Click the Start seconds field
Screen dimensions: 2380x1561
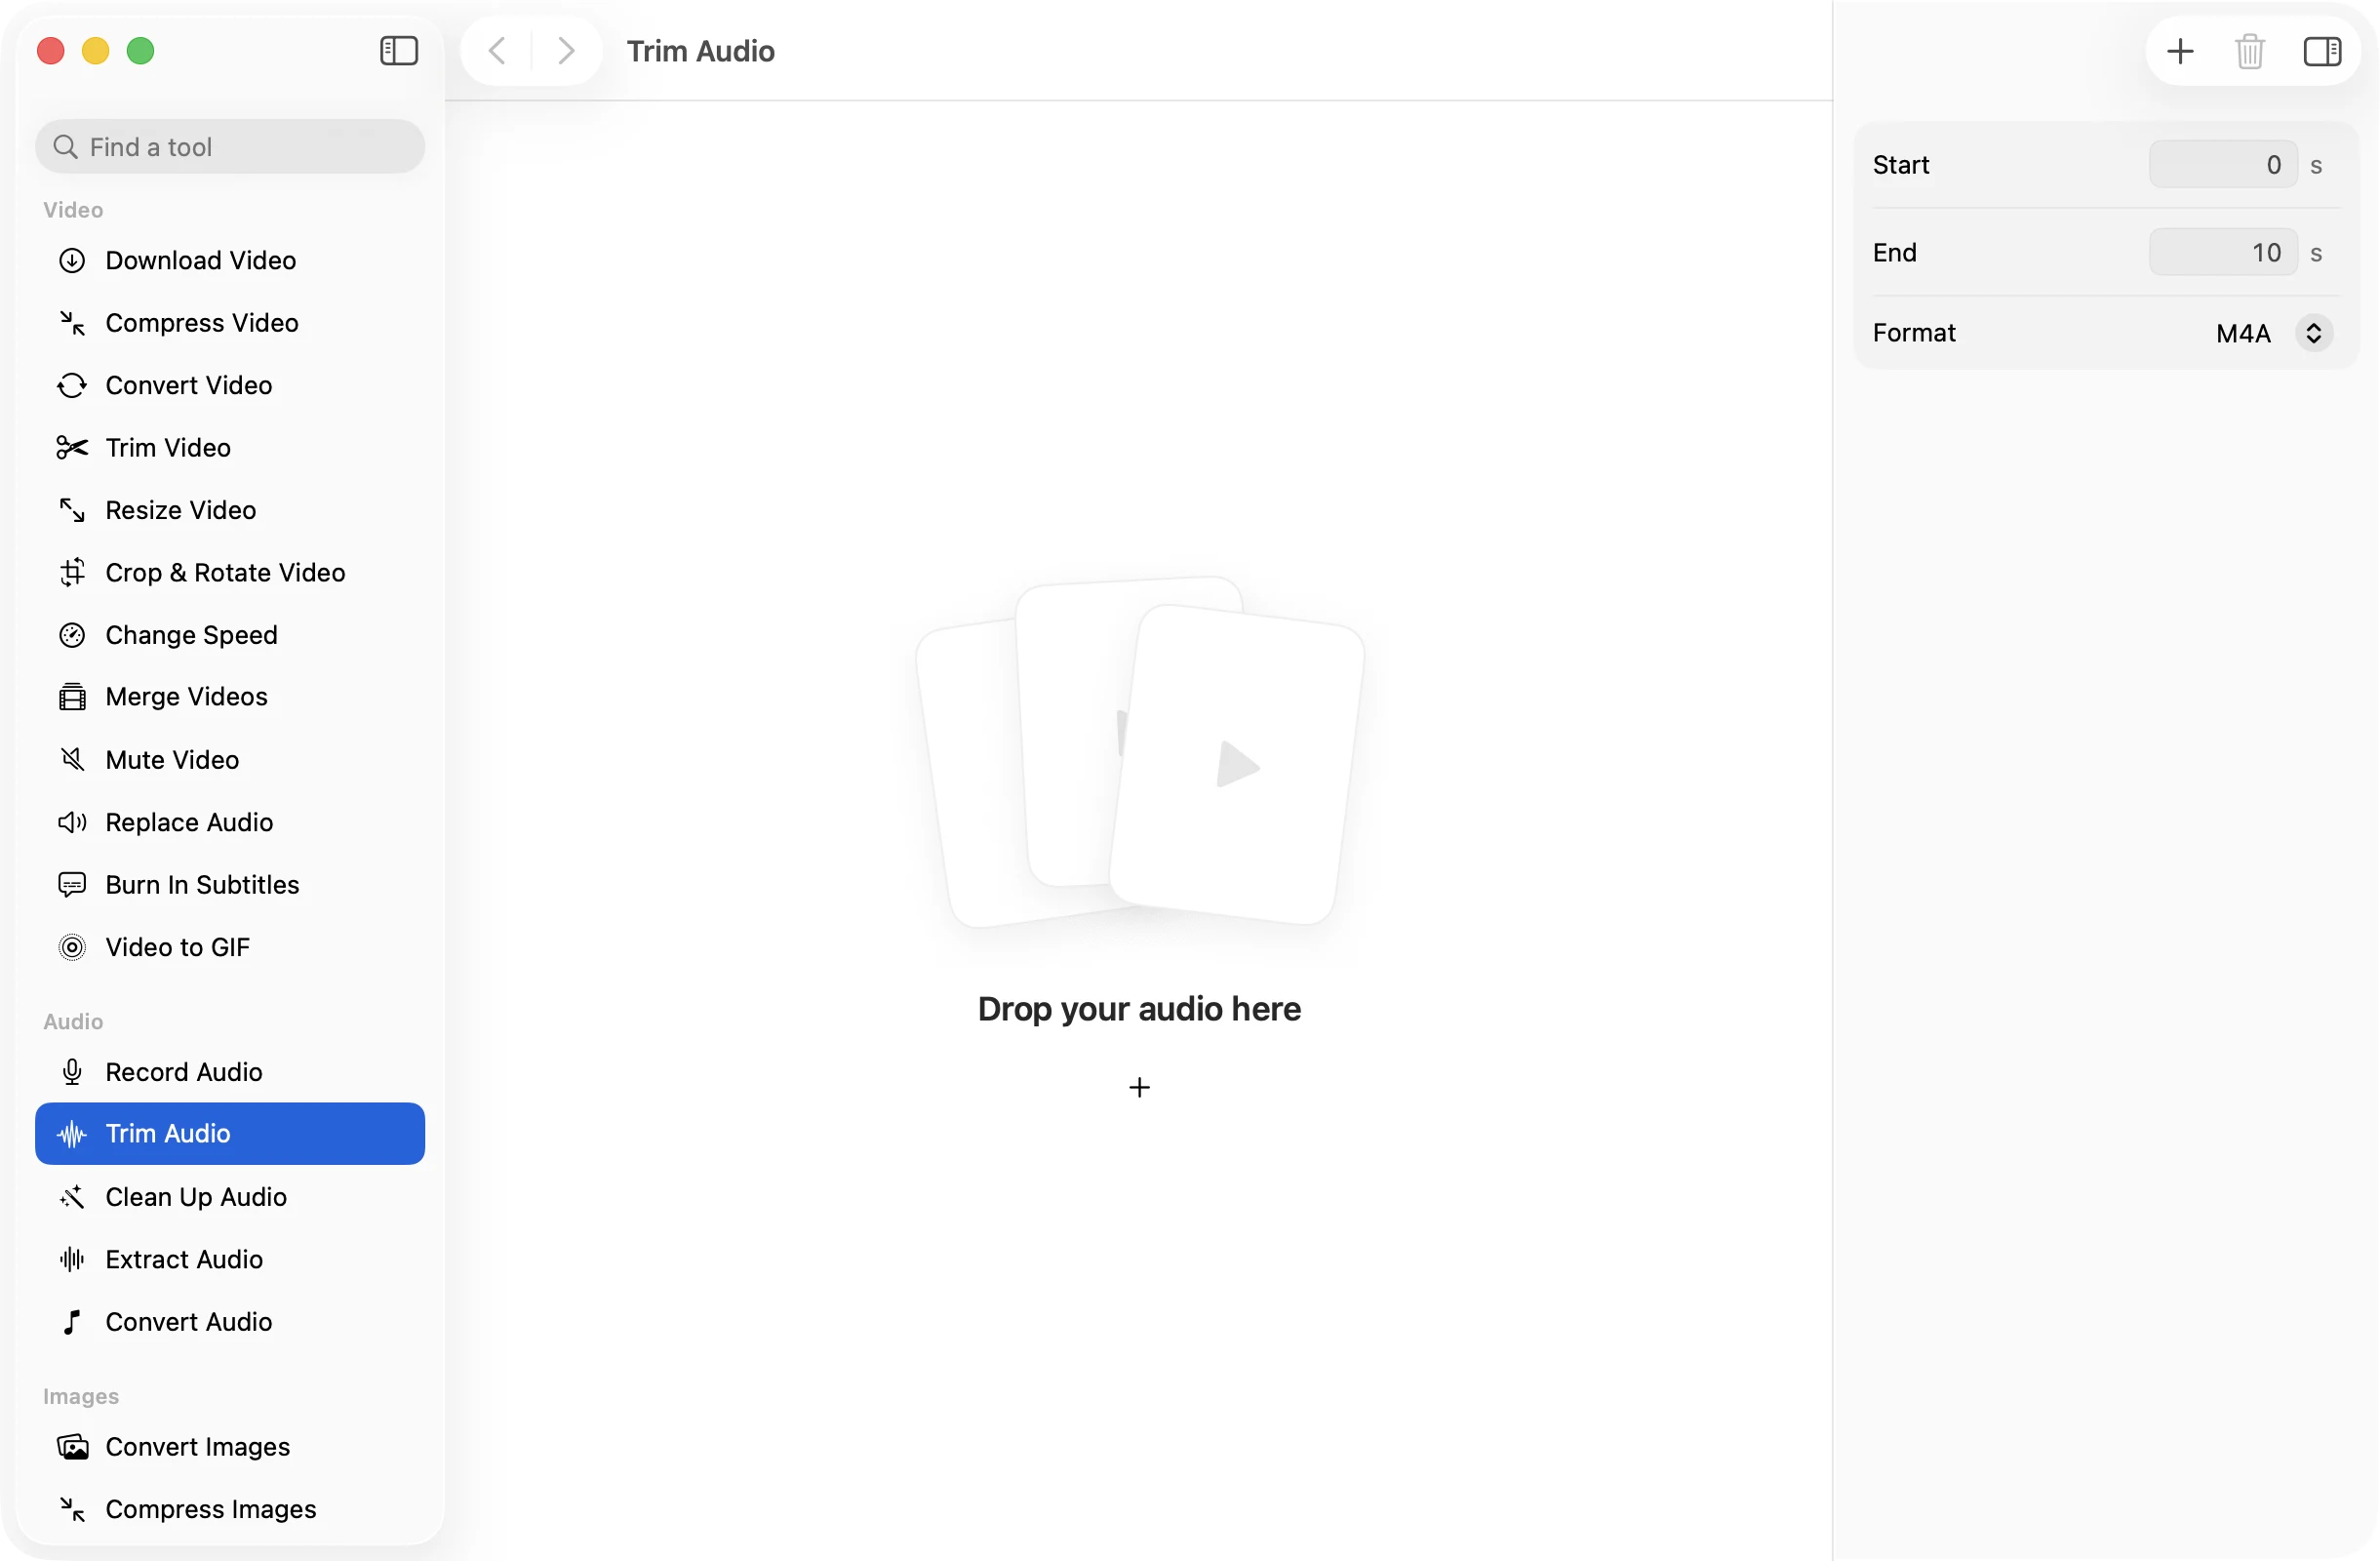pyautogui.click(x=2223, y=165)
